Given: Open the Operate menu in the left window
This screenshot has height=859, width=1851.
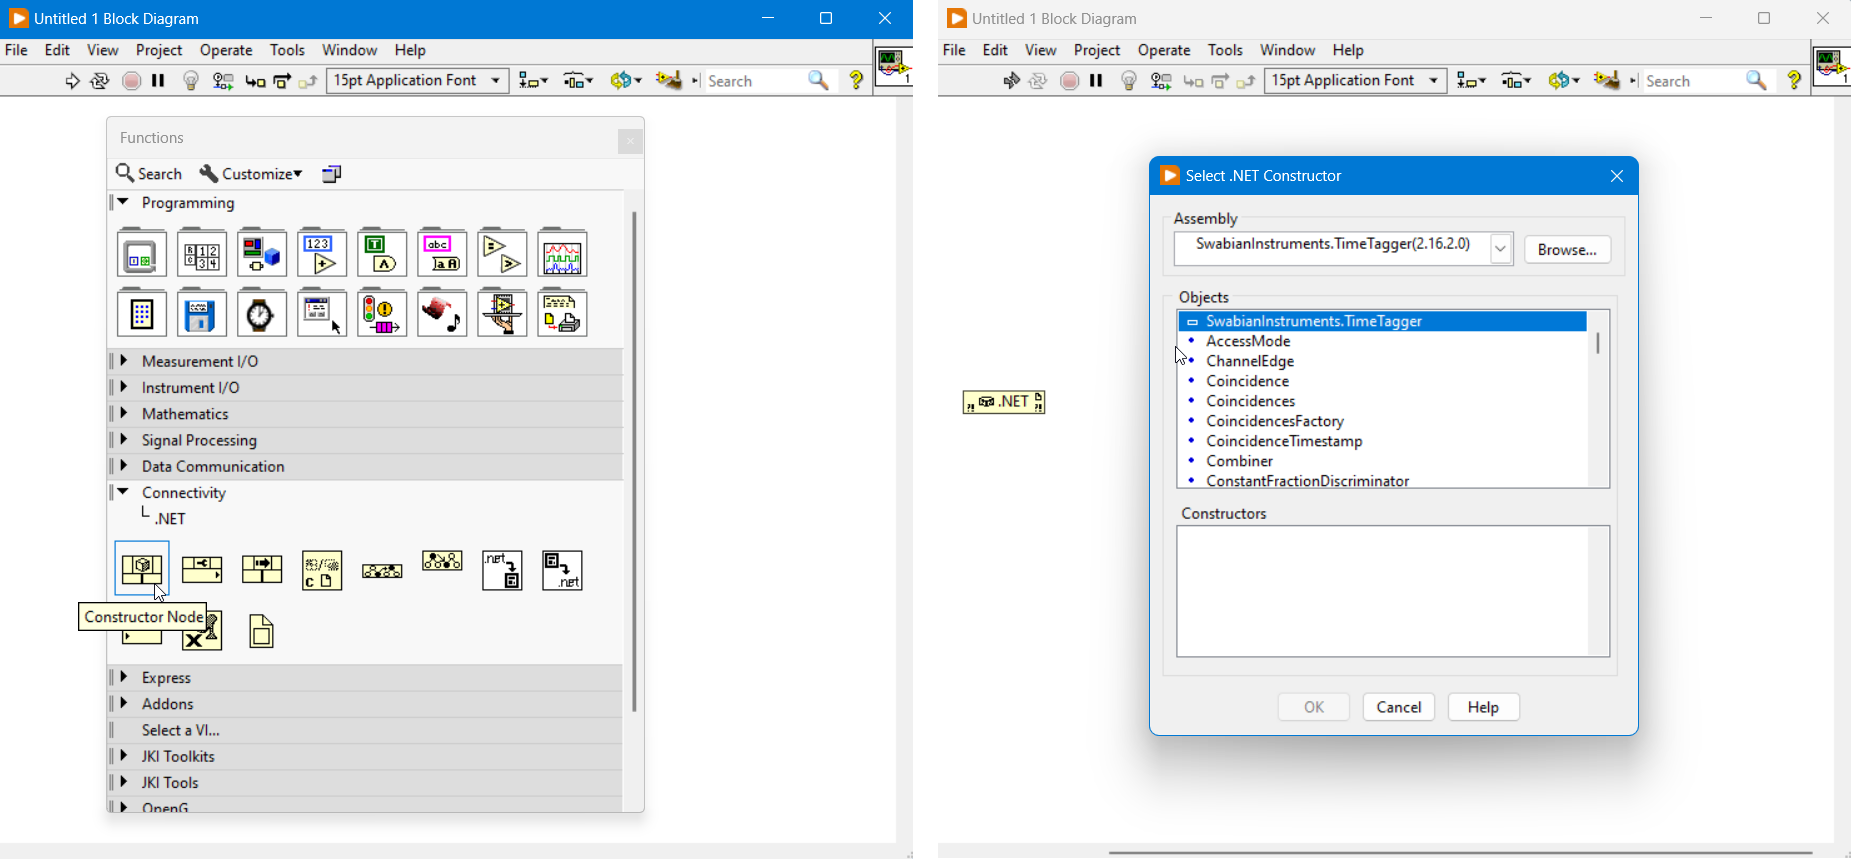Looking at the screenshot, I should [226, 50].
